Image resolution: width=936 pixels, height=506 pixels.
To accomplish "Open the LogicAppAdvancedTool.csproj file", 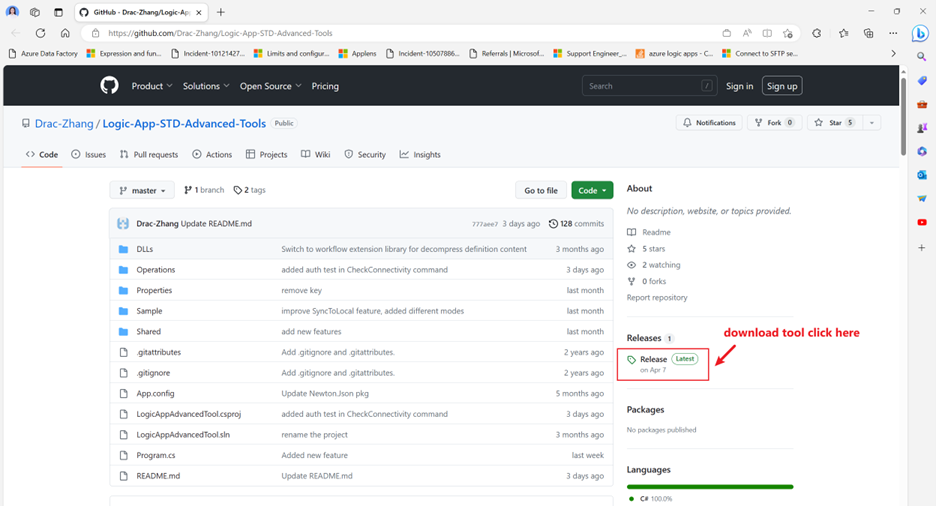I will pyautogui.click(x=188, y=414).
